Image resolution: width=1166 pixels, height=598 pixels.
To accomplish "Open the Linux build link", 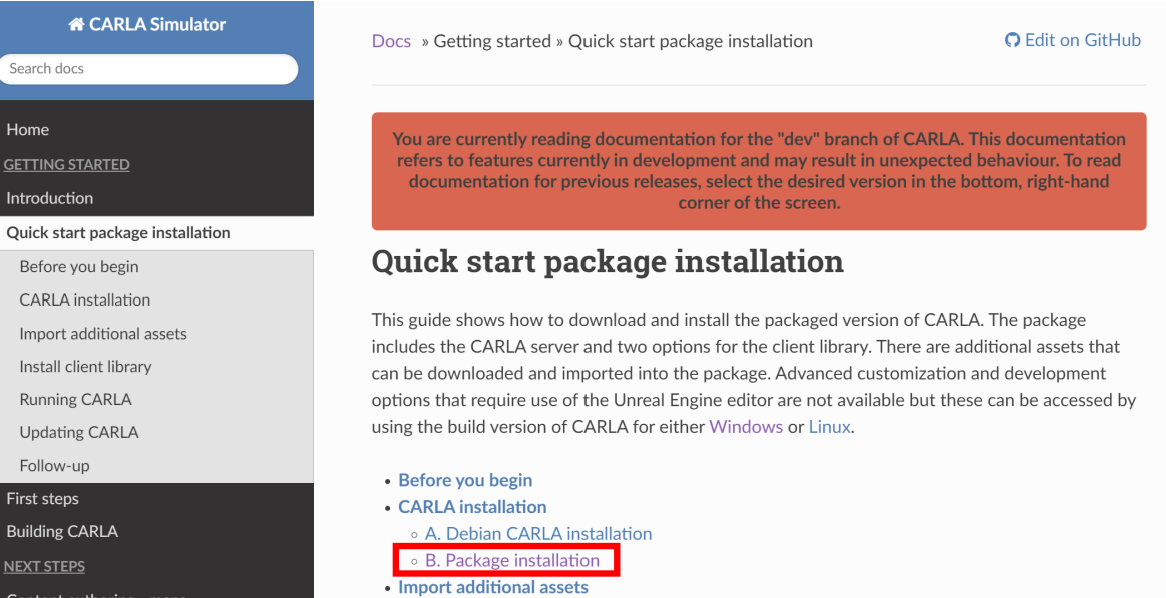I will 829,427.
